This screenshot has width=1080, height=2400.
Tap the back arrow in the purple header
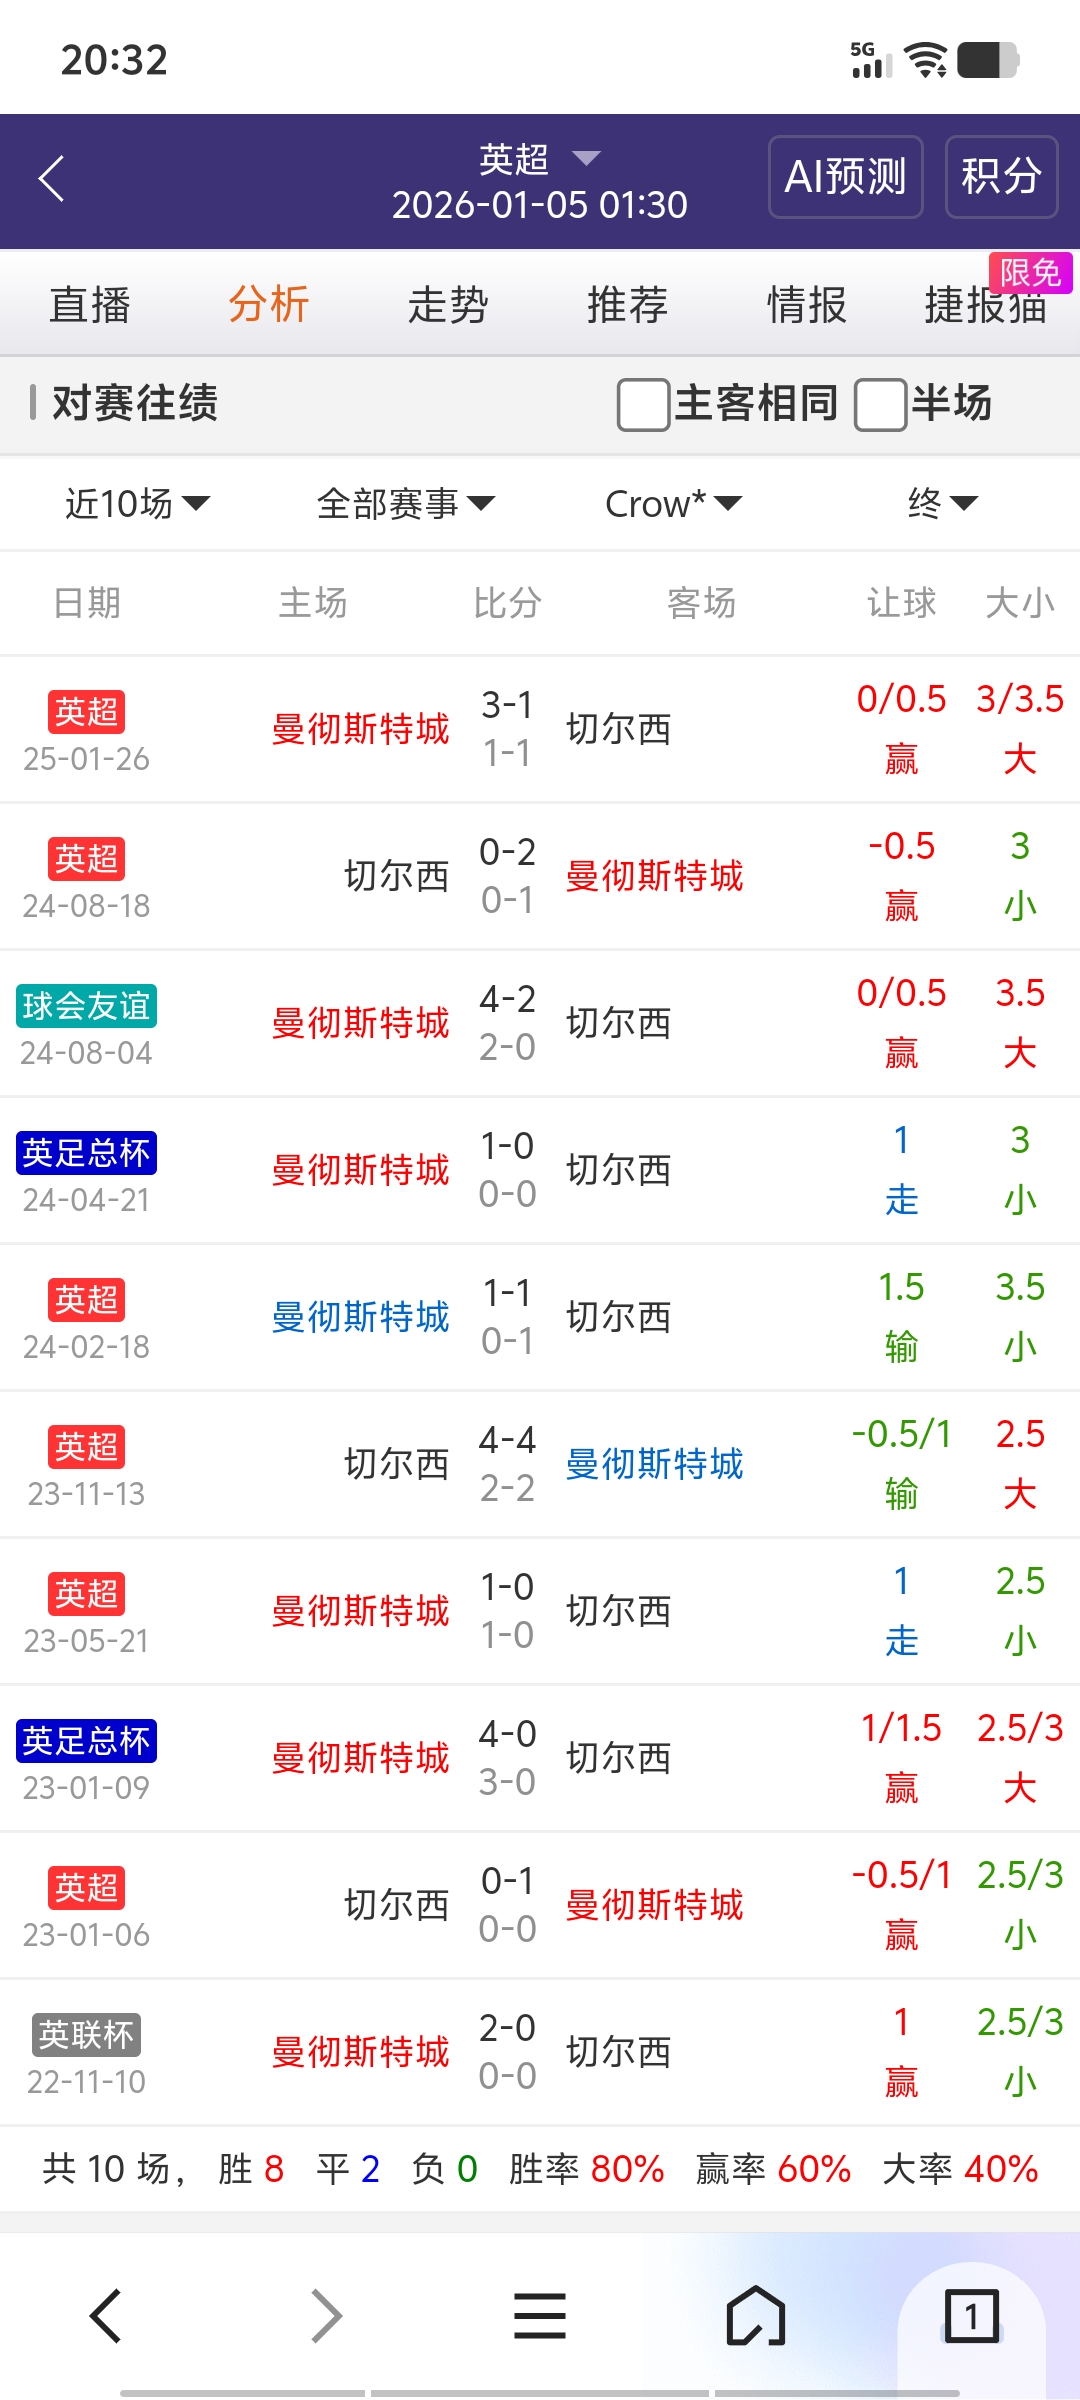pos(52,179)
